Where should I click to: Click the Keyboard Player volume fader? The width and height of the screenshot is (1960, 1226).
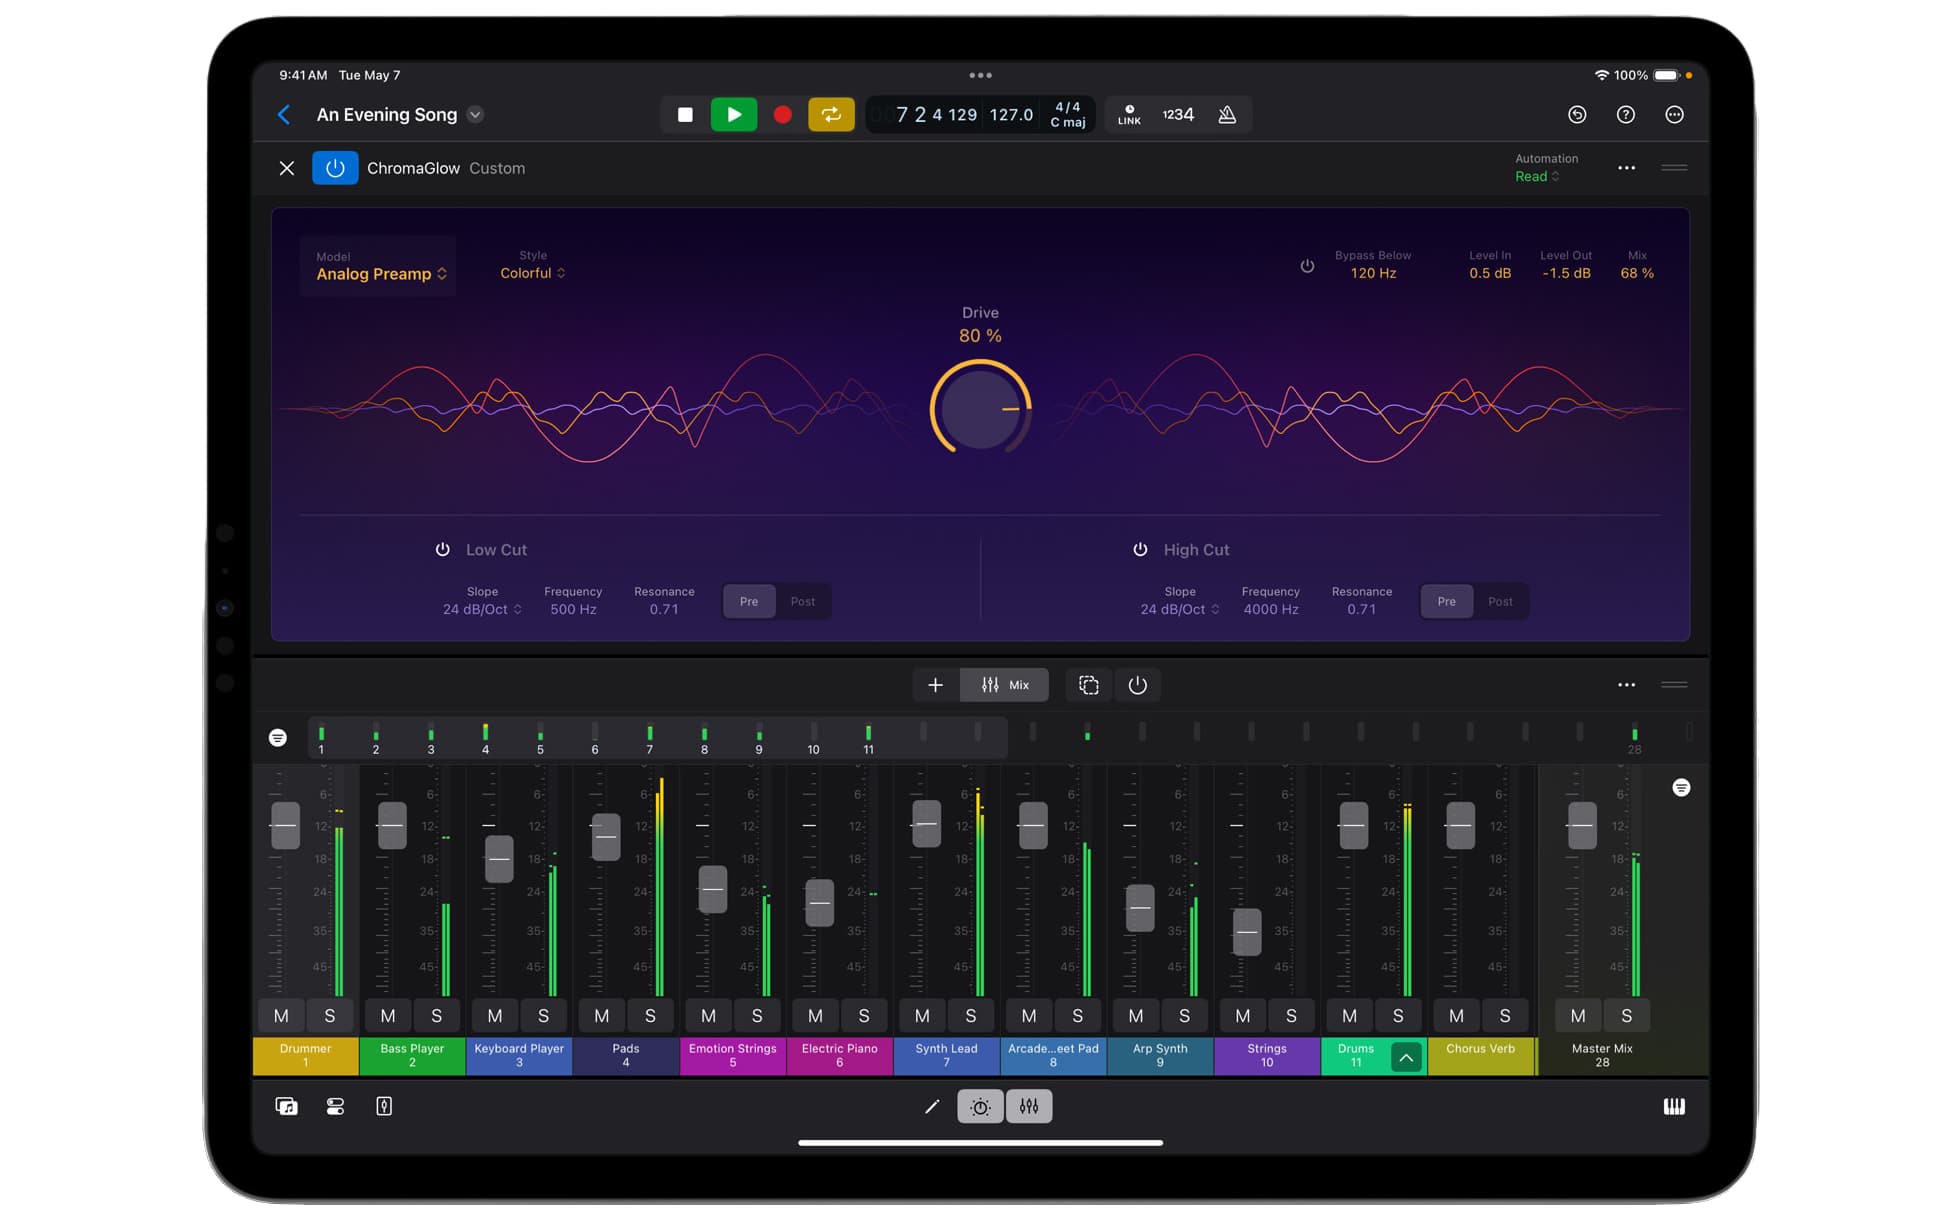coord(499,859)
